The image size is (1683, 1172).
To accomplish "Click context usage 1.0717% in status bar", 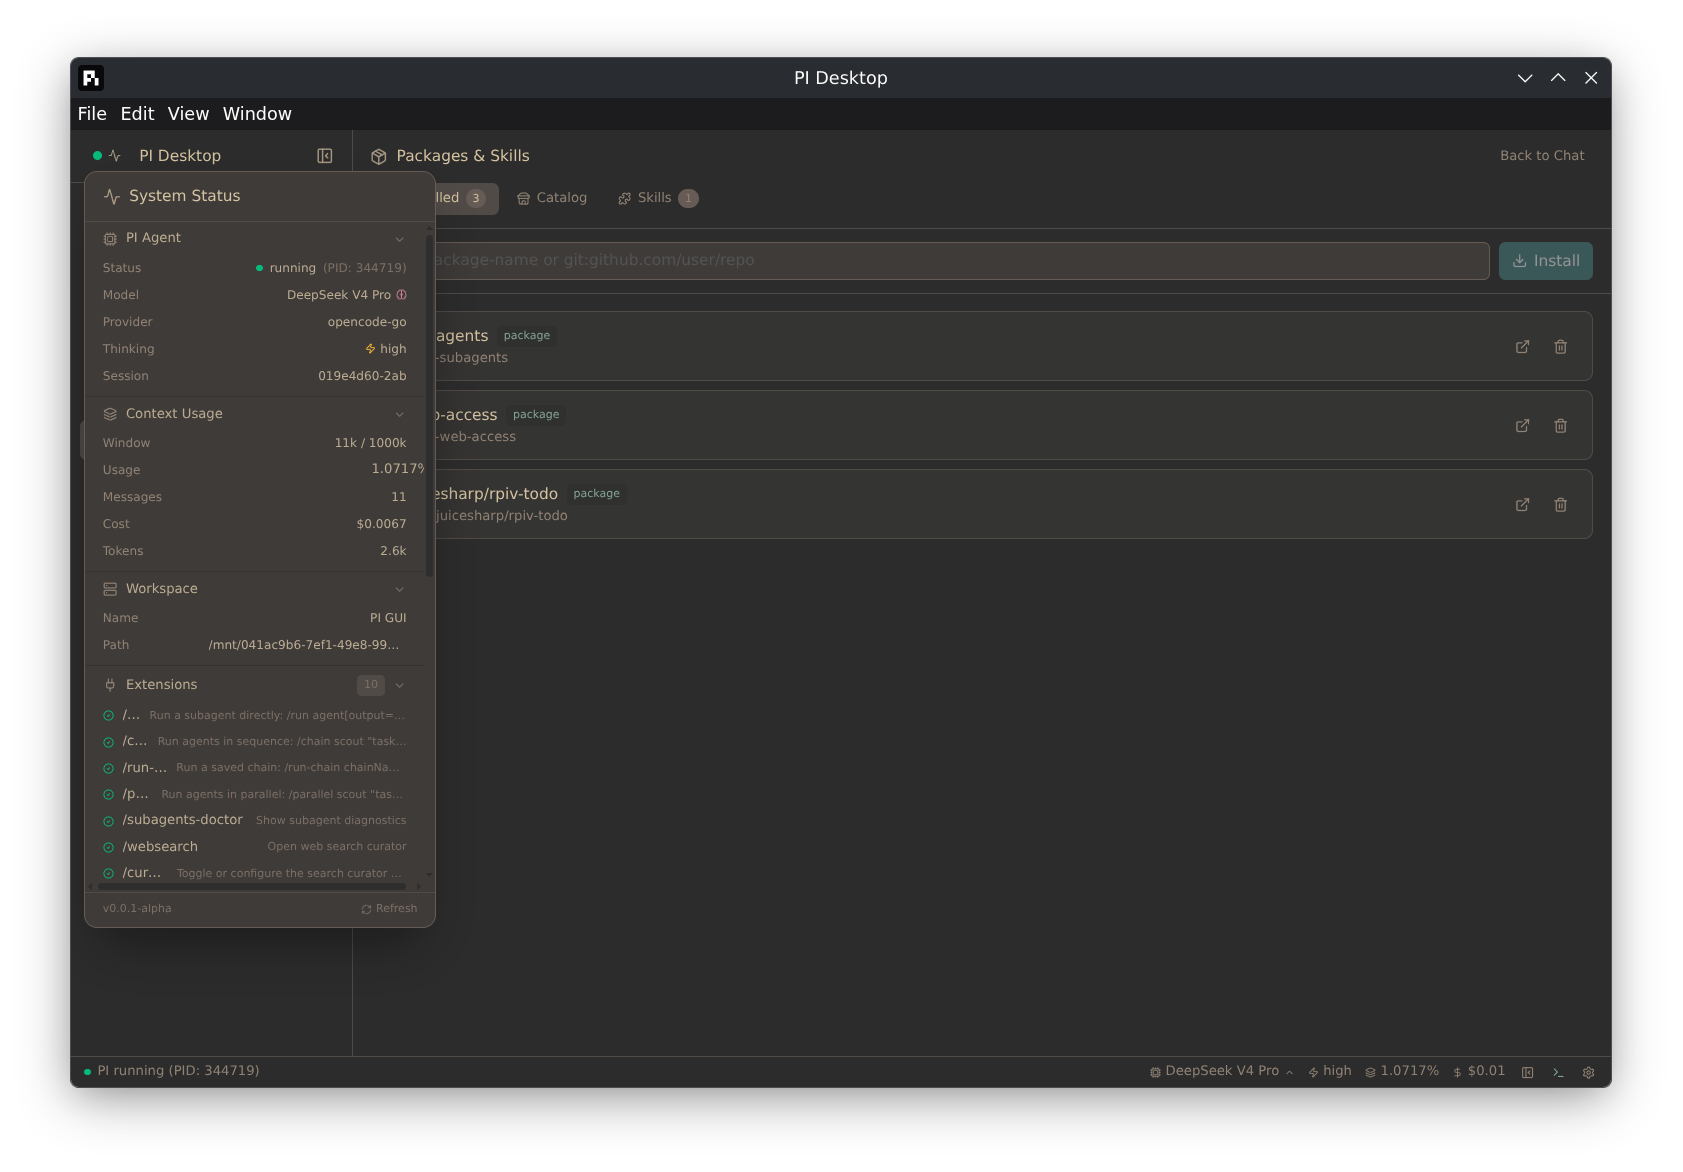I will 1402,1071.
